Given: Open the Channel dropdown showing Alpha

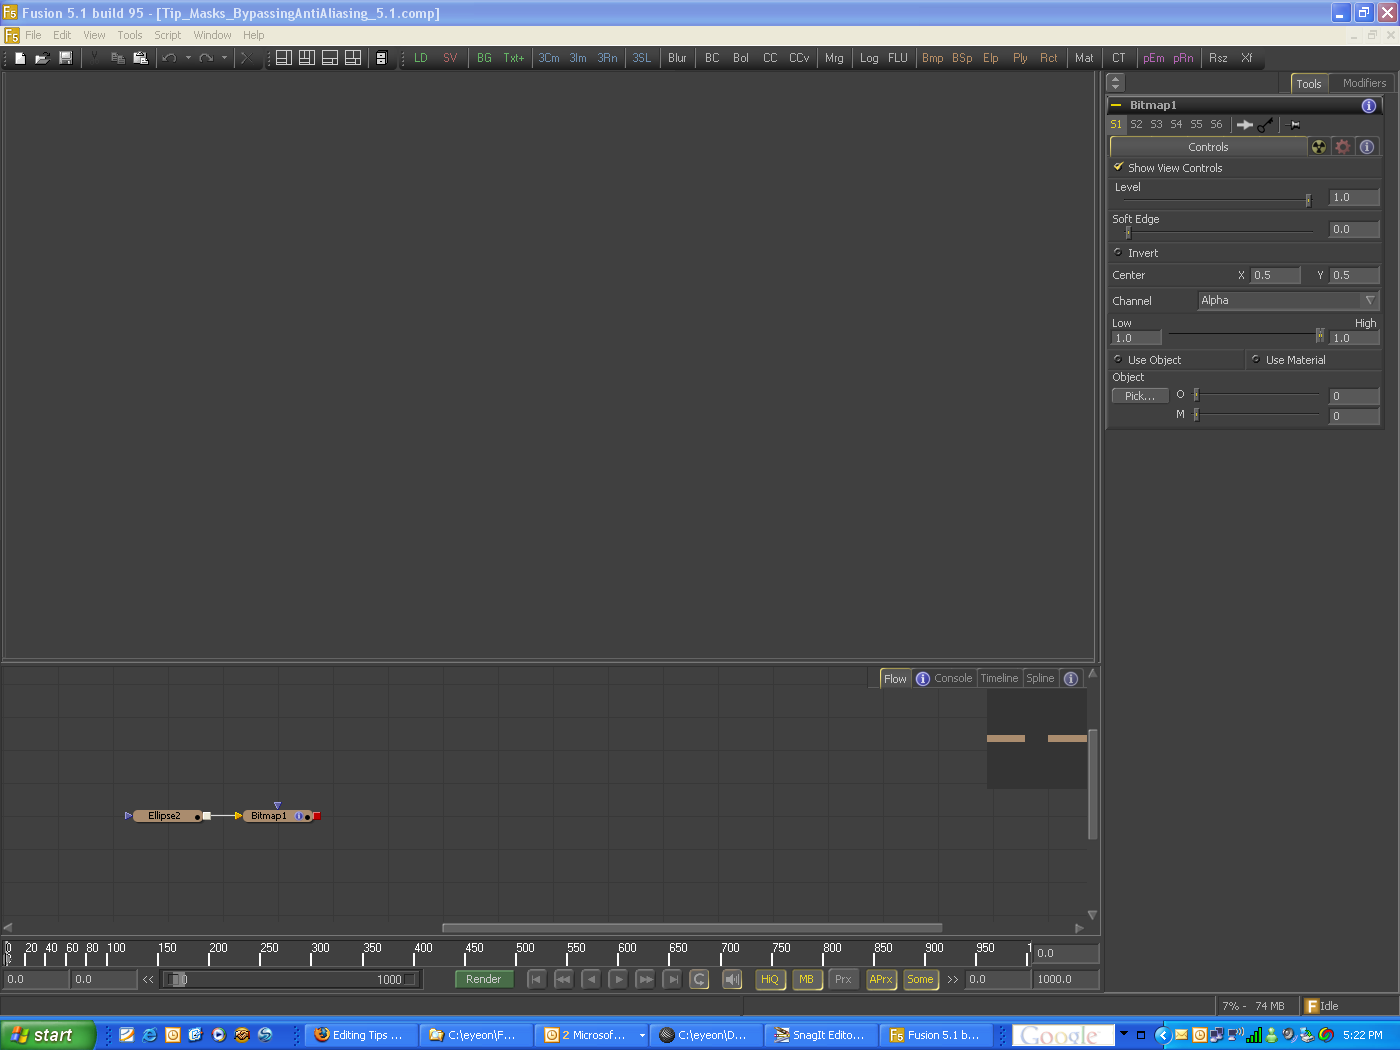Looking at the screenshot, I should tap(1289, 300).
